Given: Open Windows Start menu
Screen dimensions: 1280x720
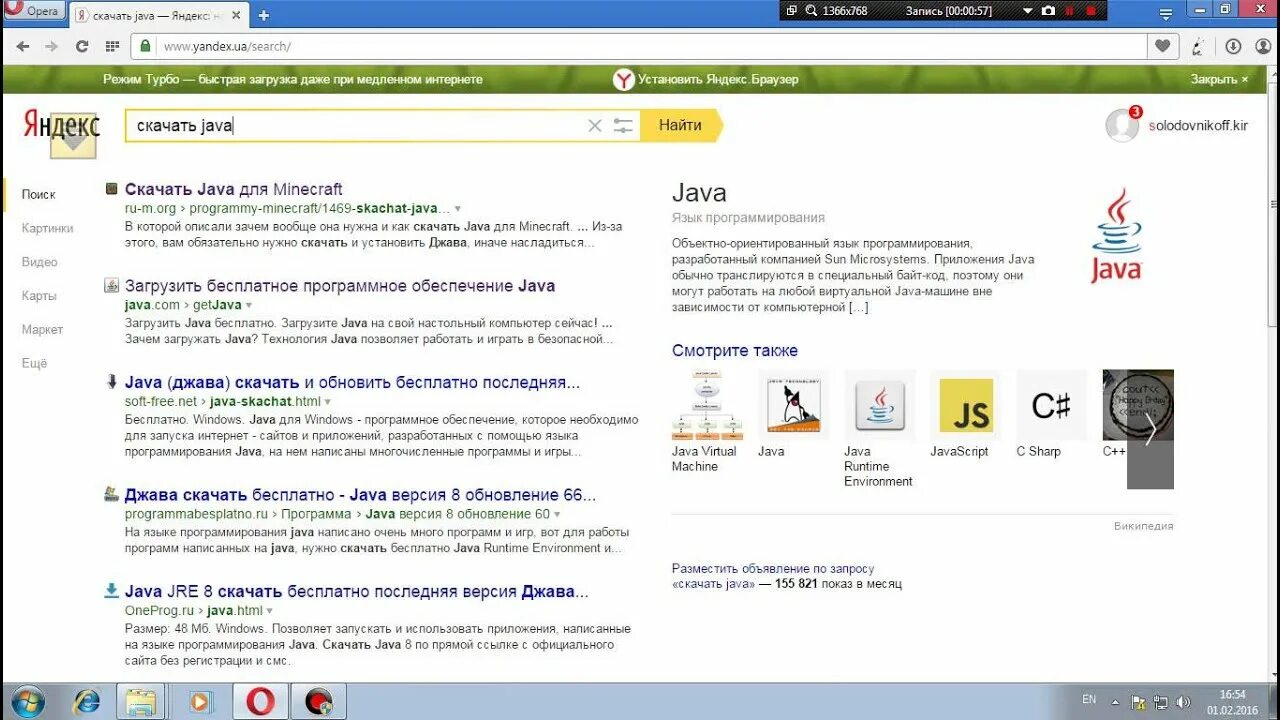Looking at the screenshot, I should click(27, 701).
